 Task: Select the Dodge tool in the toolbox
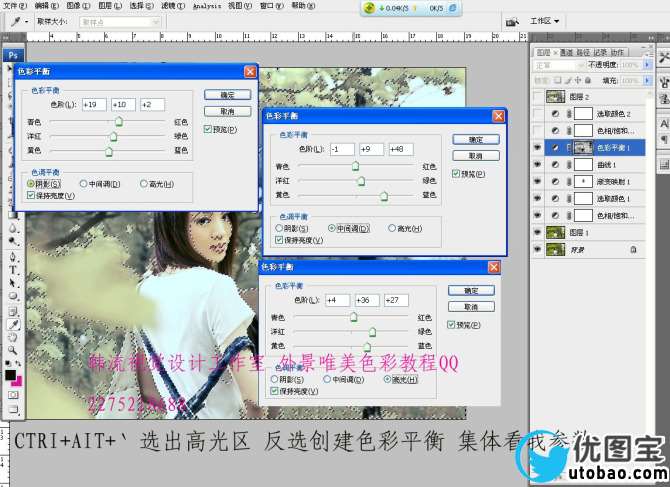(13, 241)
